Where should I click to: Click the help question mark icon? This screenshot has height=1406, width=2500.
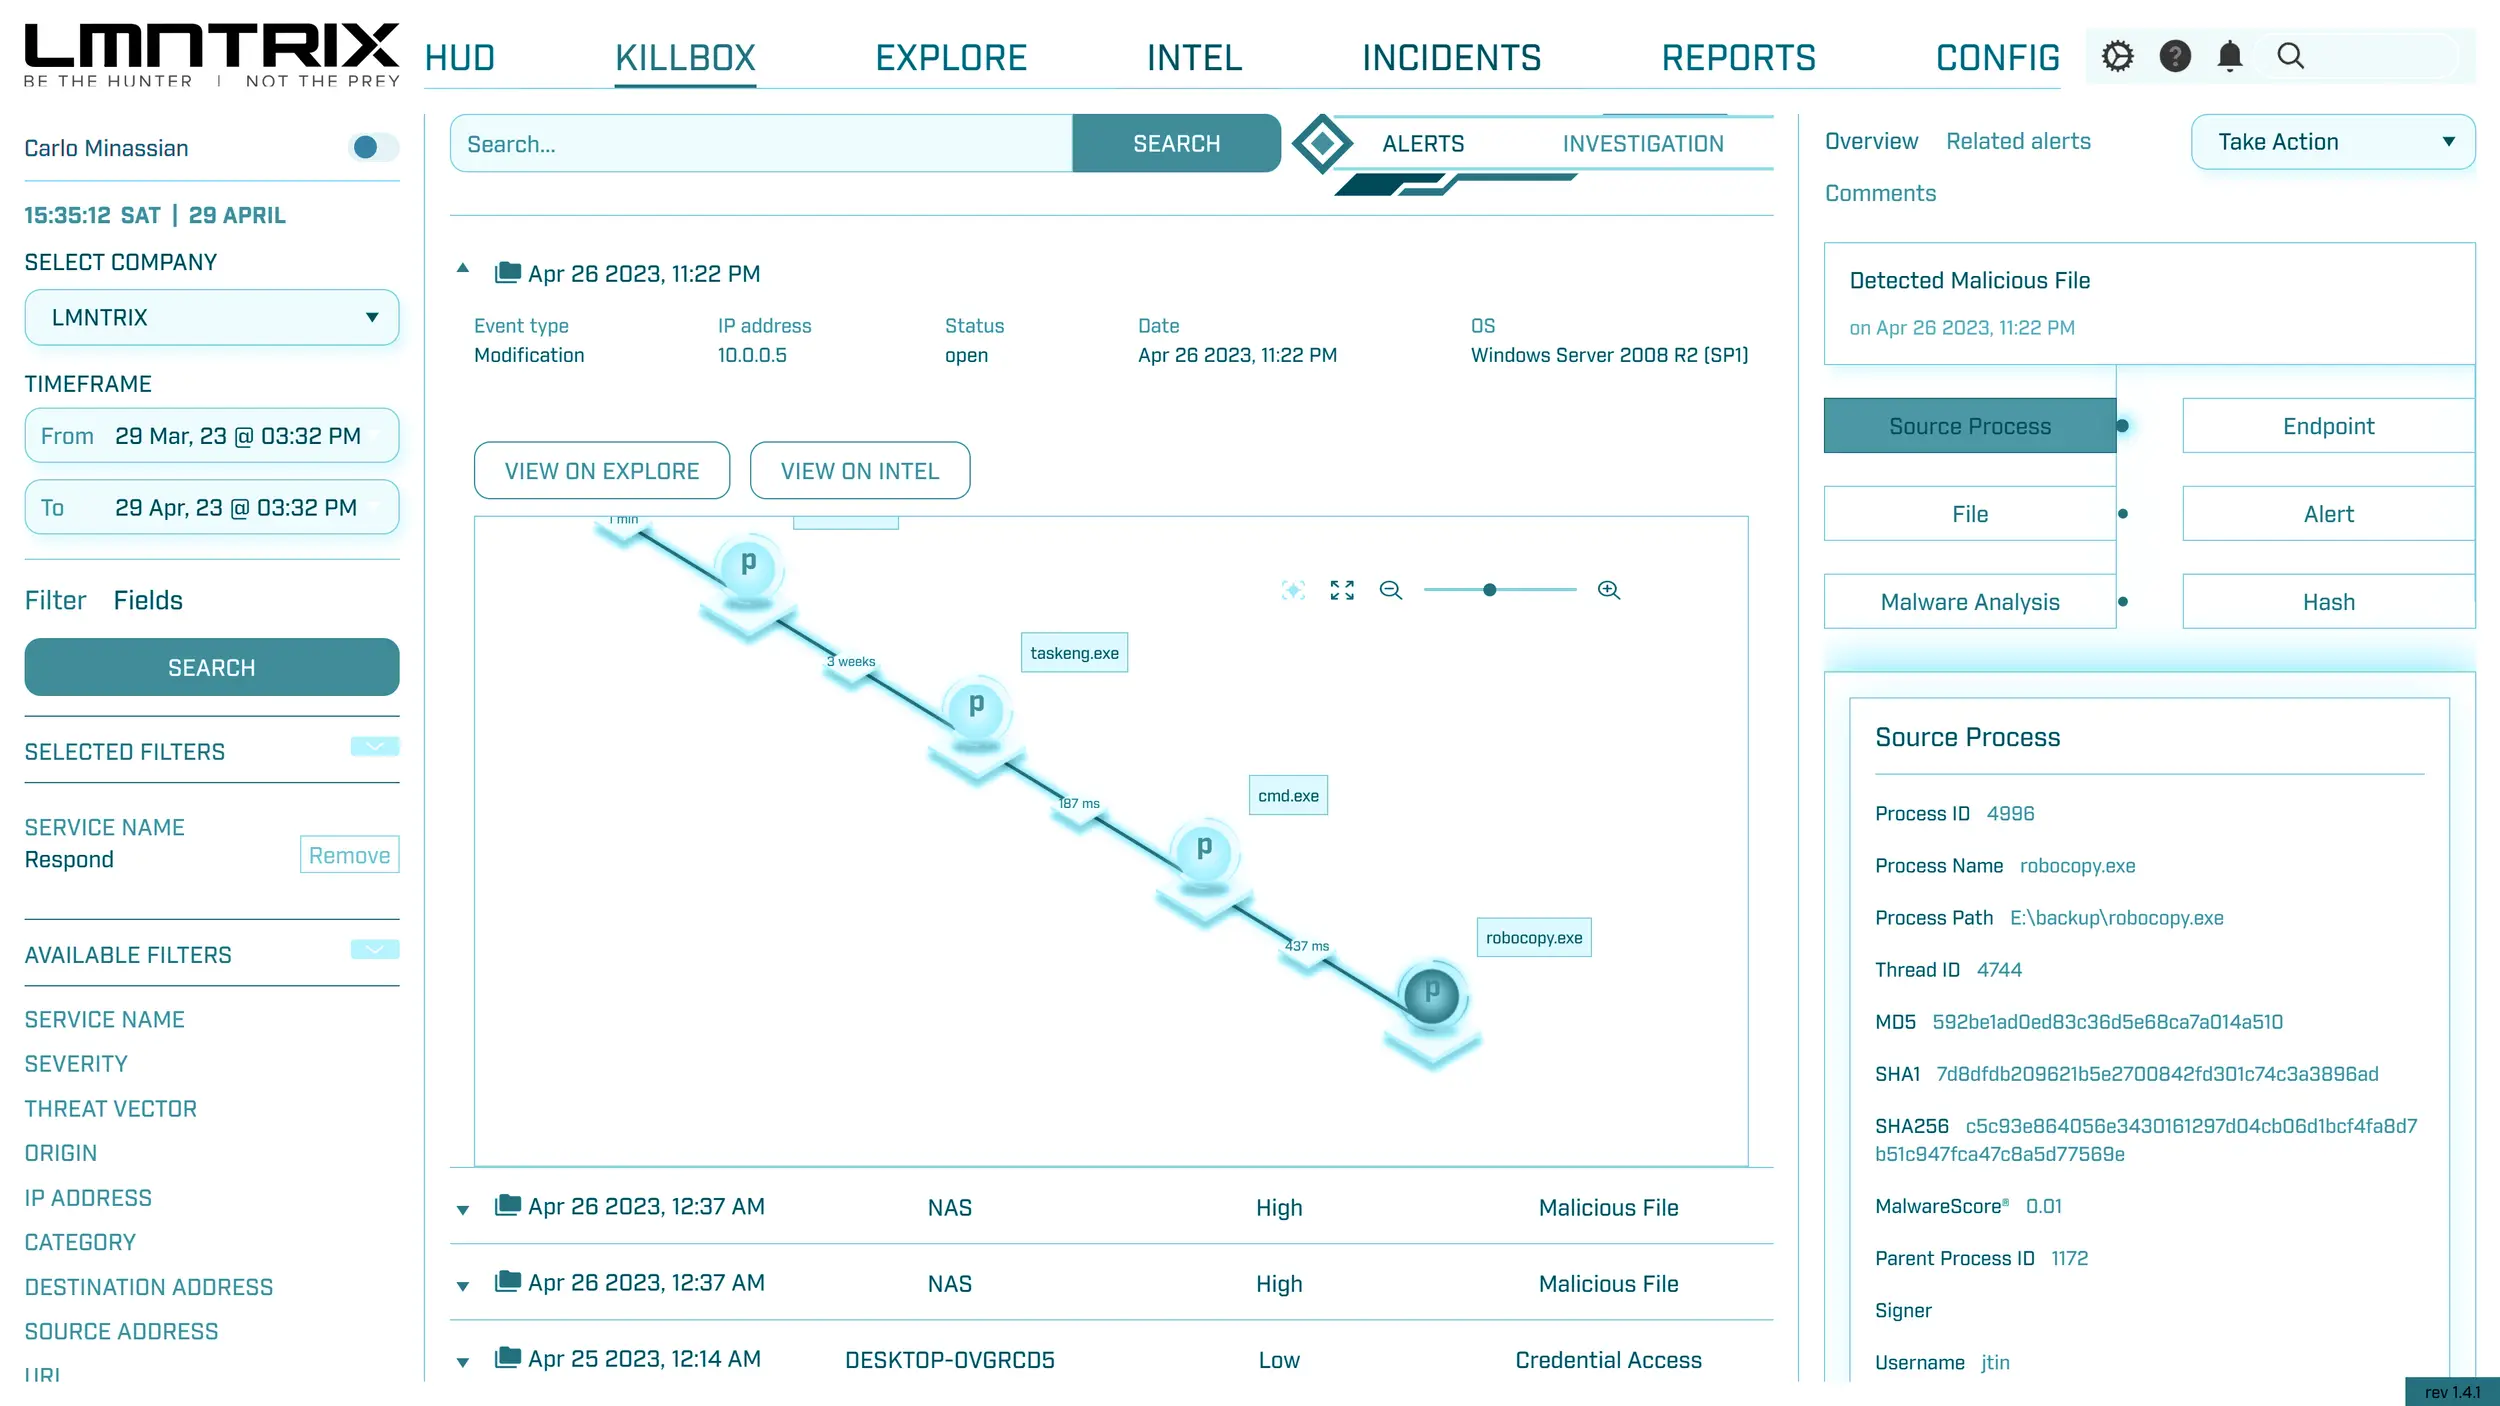(x=2175, y=56)
